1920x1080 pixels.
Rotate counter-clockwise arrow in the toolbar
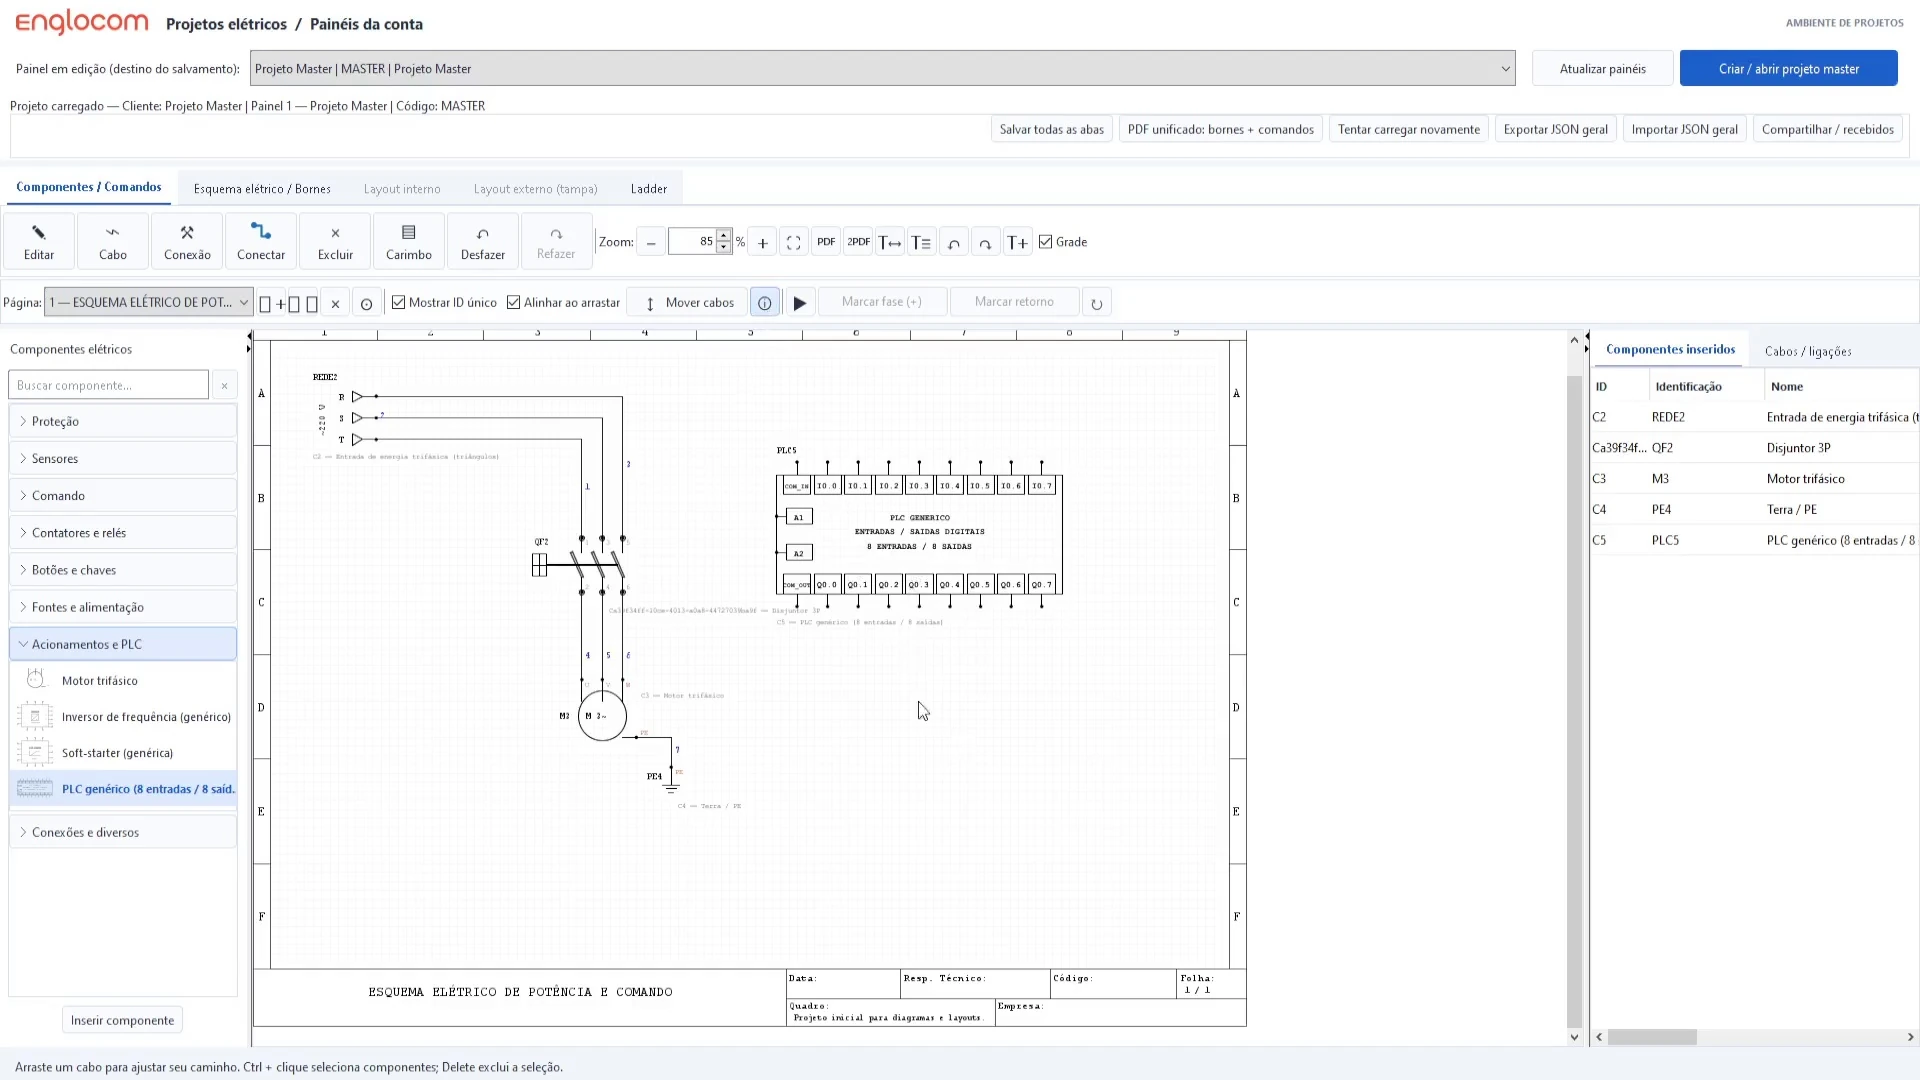[954, 242]
